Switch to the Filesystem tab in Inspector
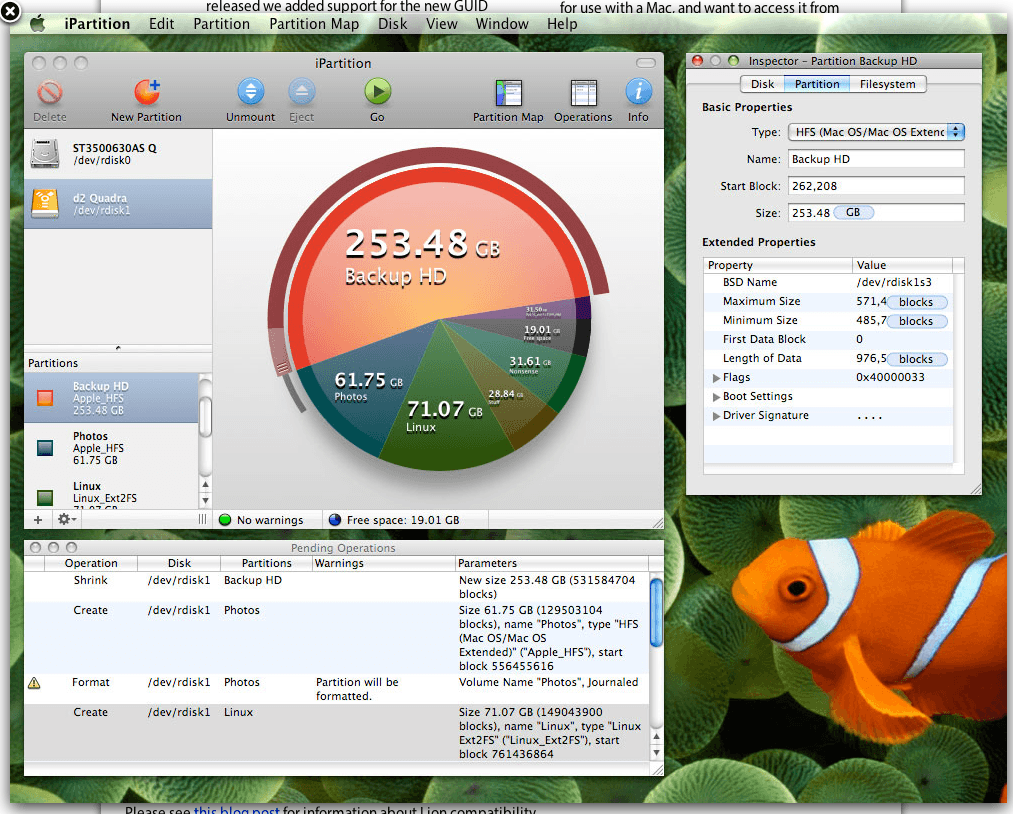This screenshot has width=1013, height=814. (888, 84)
